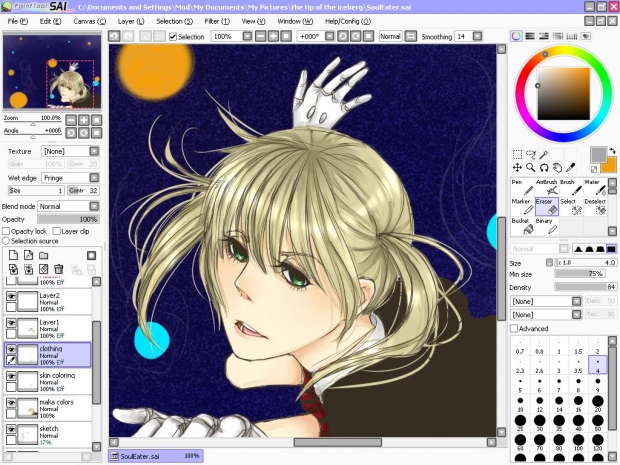The height and width of the screenshot is (465, 620).
Task: Activate the rotate canvas tool
Action: (x=544, y=168)
